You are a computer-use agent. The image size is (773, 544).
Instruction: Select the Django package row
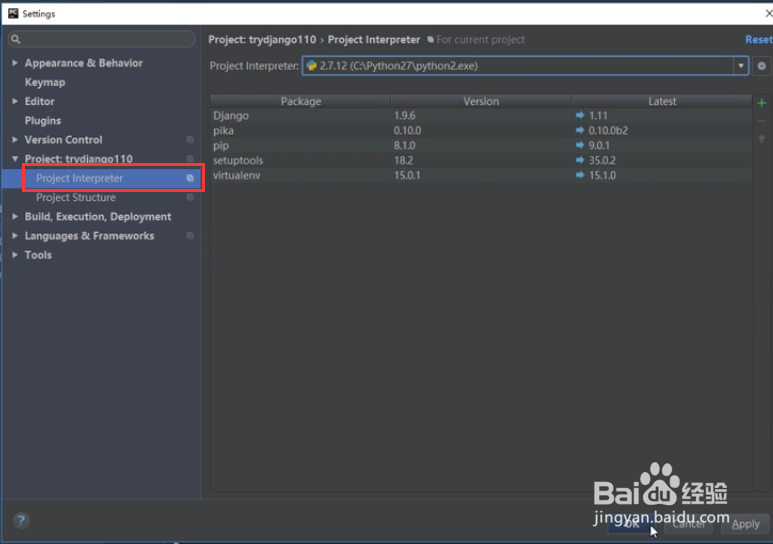coord(481,115)
